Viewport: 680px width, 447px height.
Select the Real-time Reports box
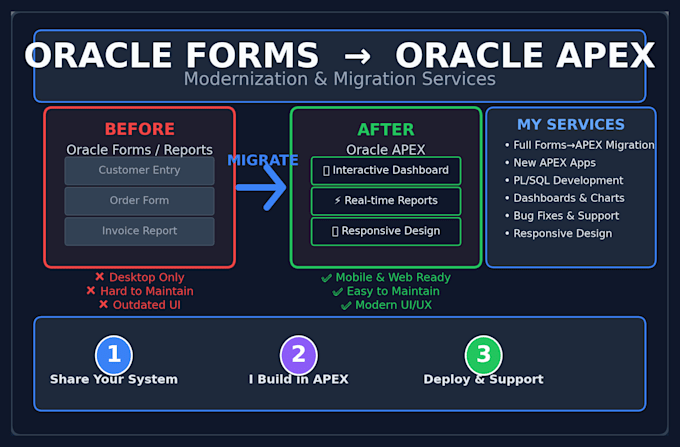pyautogui.click(x=386, y=201)
